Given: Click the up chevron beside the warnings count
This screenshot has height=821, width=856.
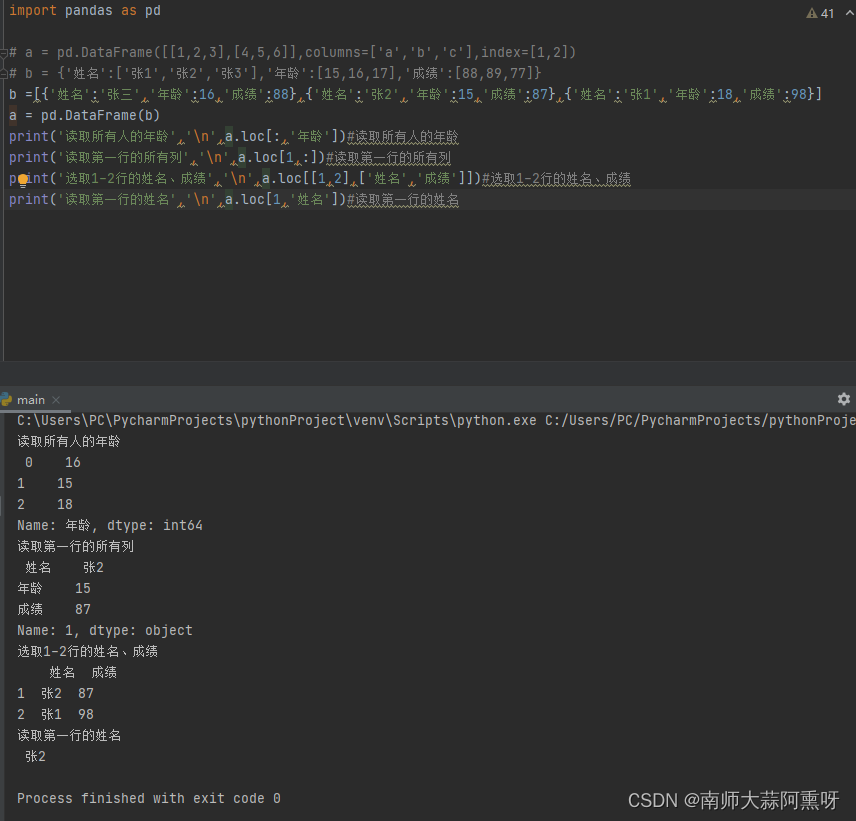Looking at the screenshot, I should [849, 13].
